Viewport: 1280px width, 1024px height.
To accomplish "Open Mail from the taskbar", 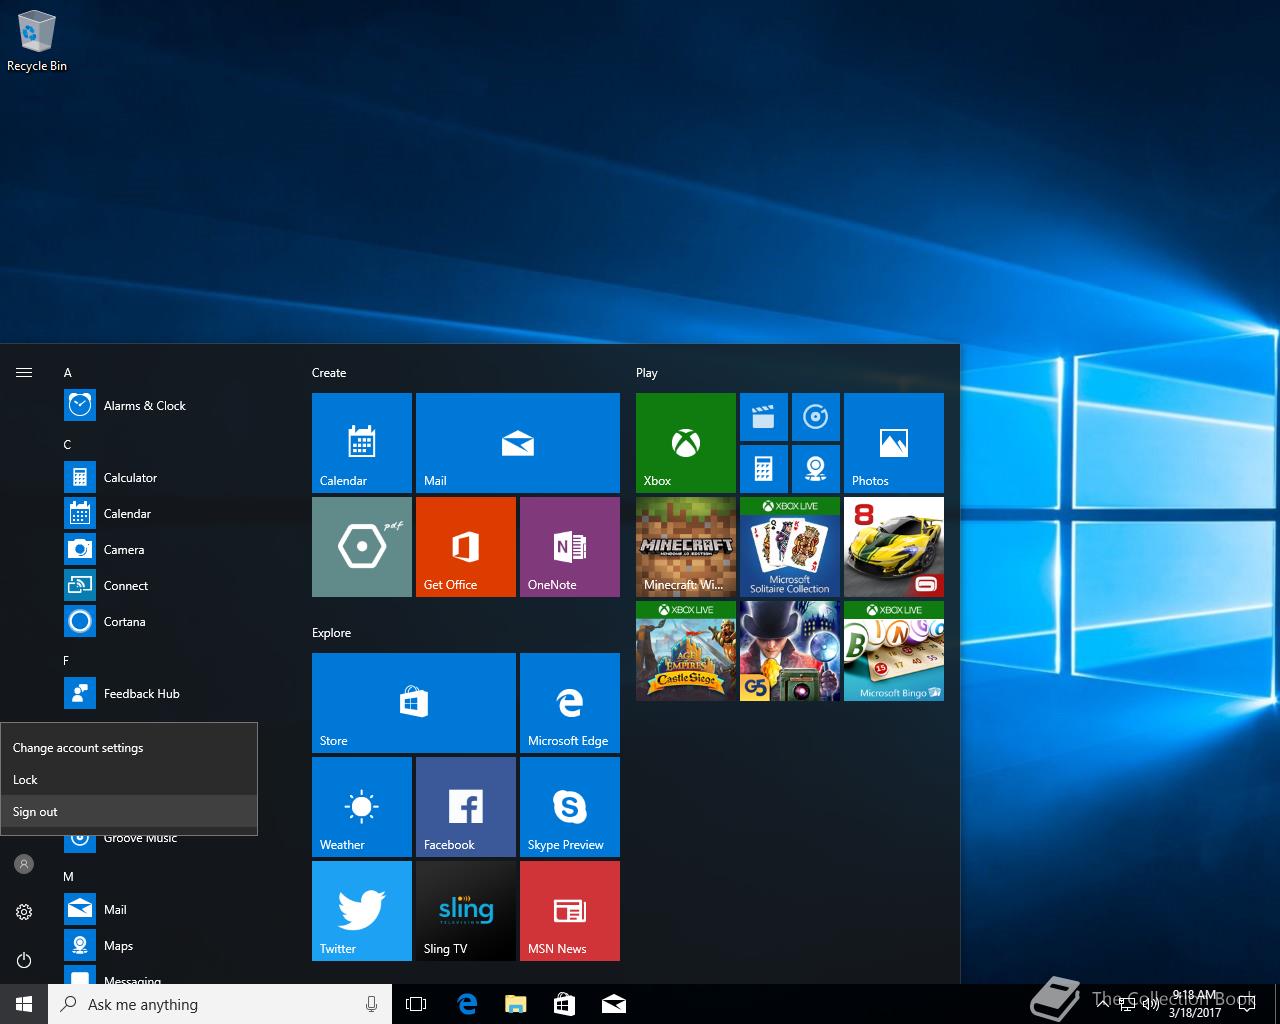I will (614, 1004).
